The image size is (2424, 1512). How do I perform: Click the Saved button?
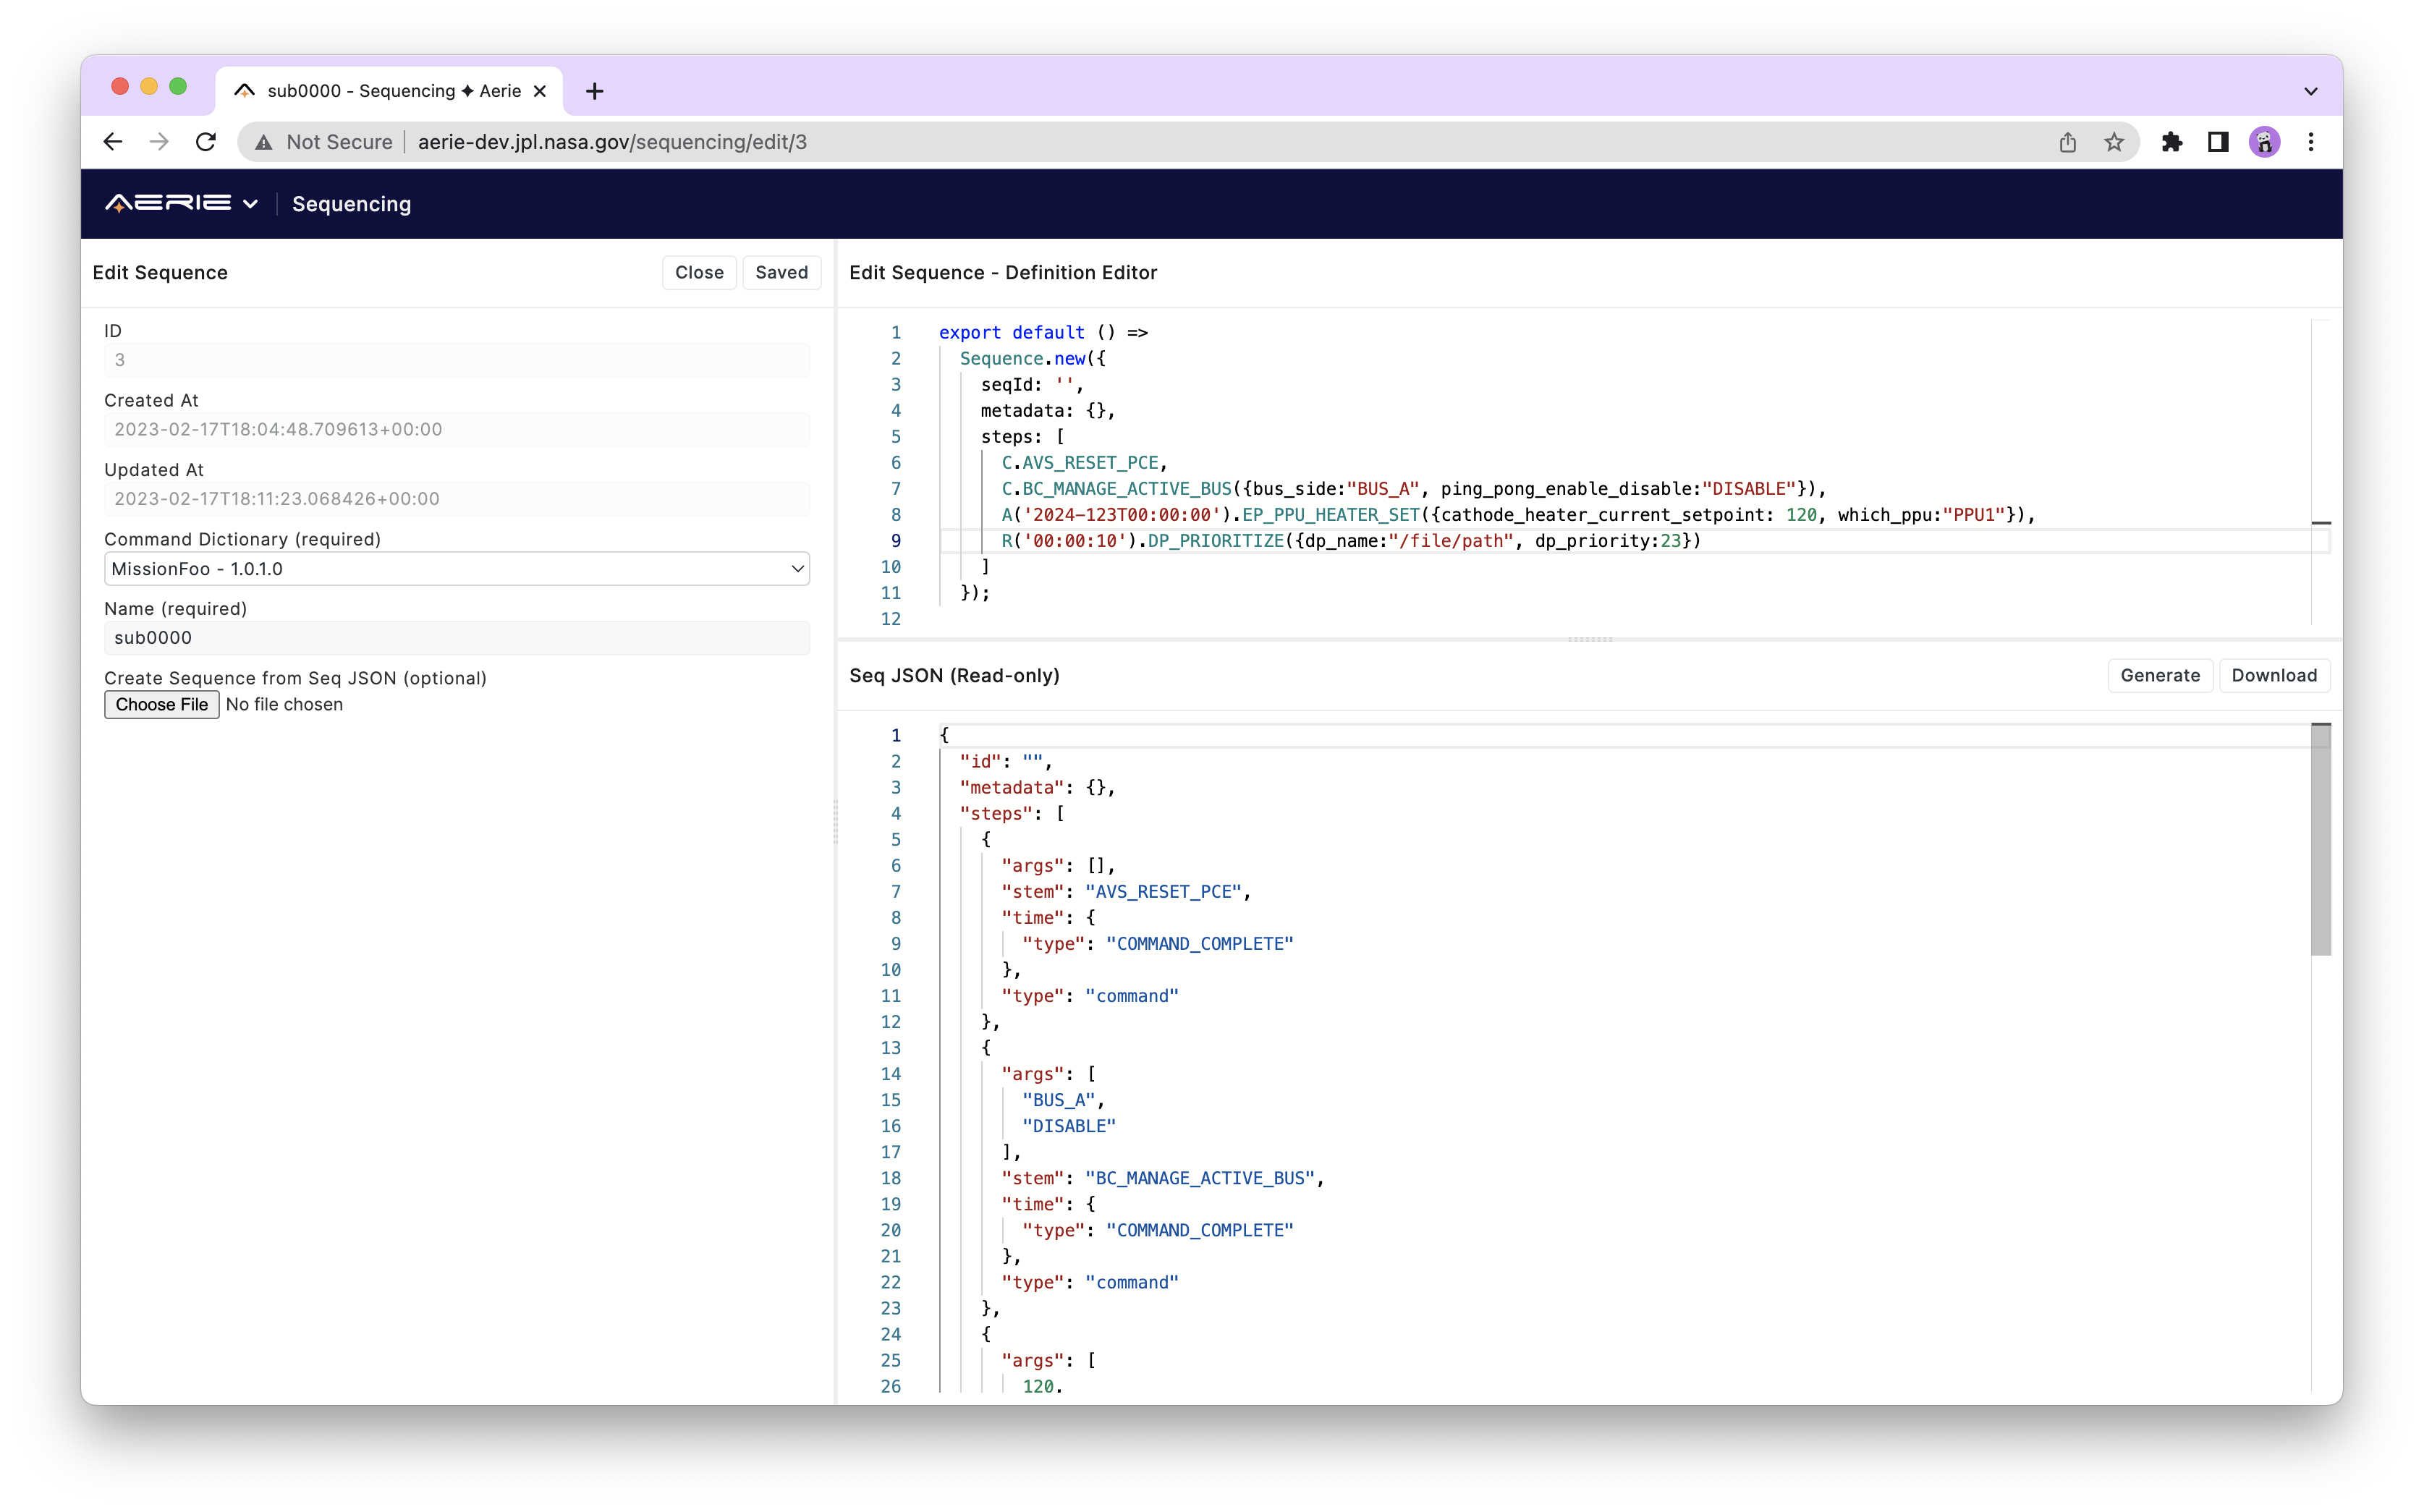click(781, 272)
